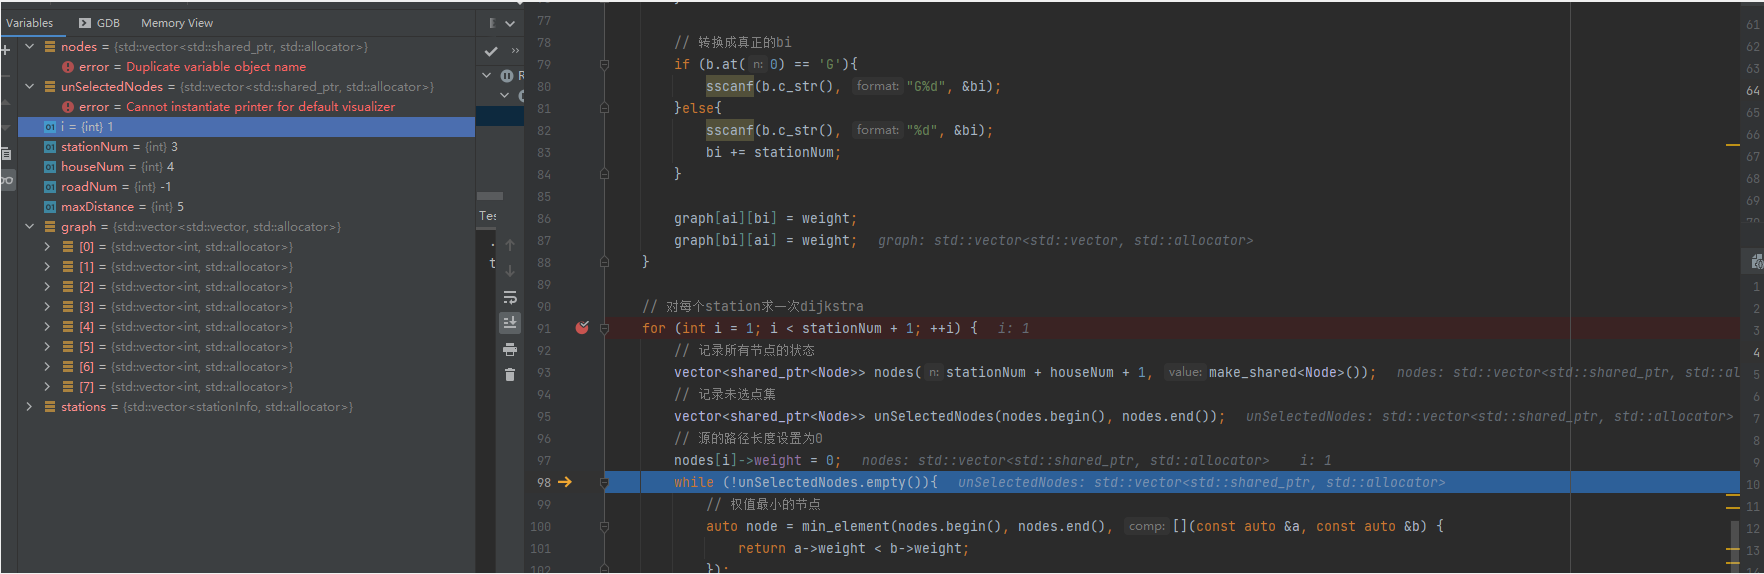This screenshot has width=1764, height=574.
Task: Show more toolbar items via double chevron
Action: coord(515,51)
